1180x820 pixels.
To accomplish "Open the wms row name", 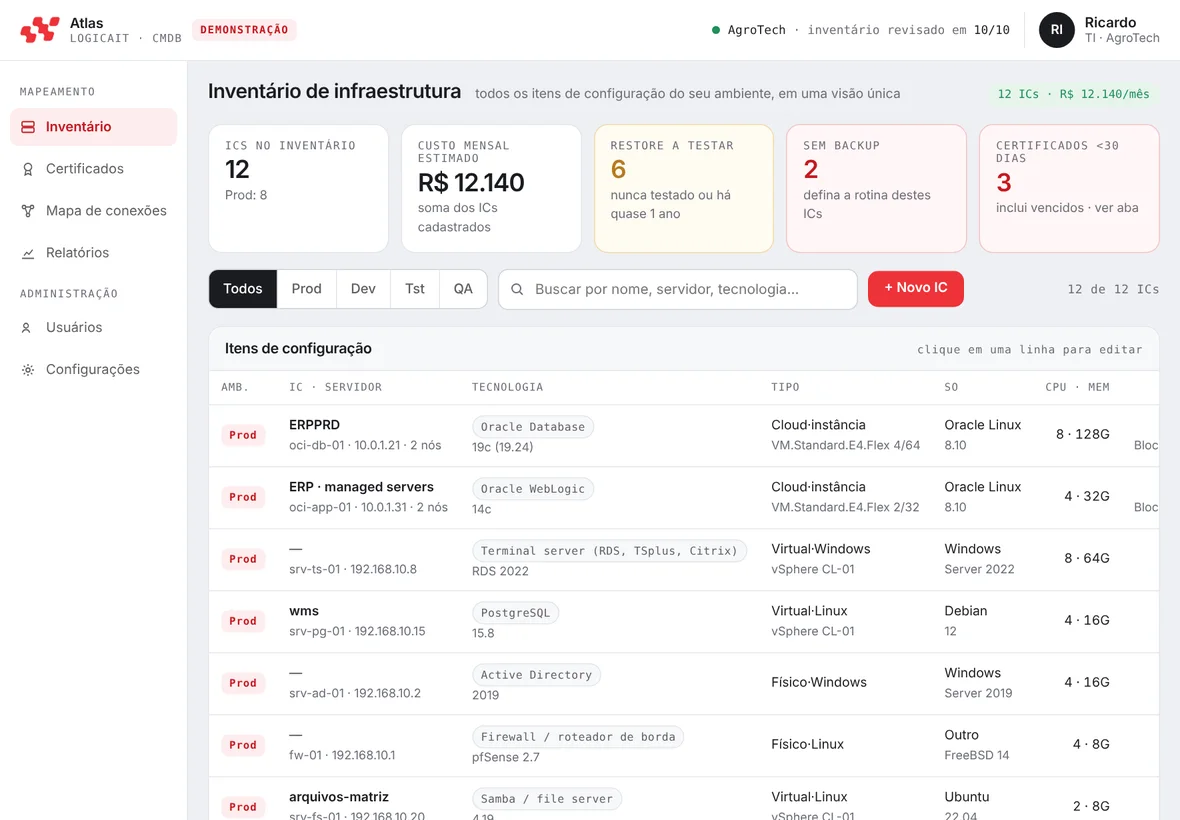I will 304,611.
